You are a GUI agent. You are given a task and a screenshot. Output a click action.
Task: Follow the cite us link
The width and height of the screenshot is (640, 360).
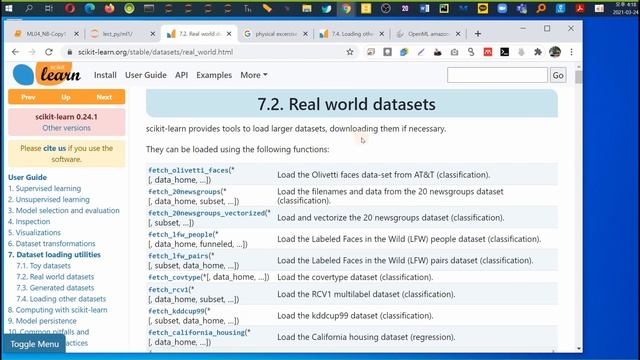(x=54, y=148)
